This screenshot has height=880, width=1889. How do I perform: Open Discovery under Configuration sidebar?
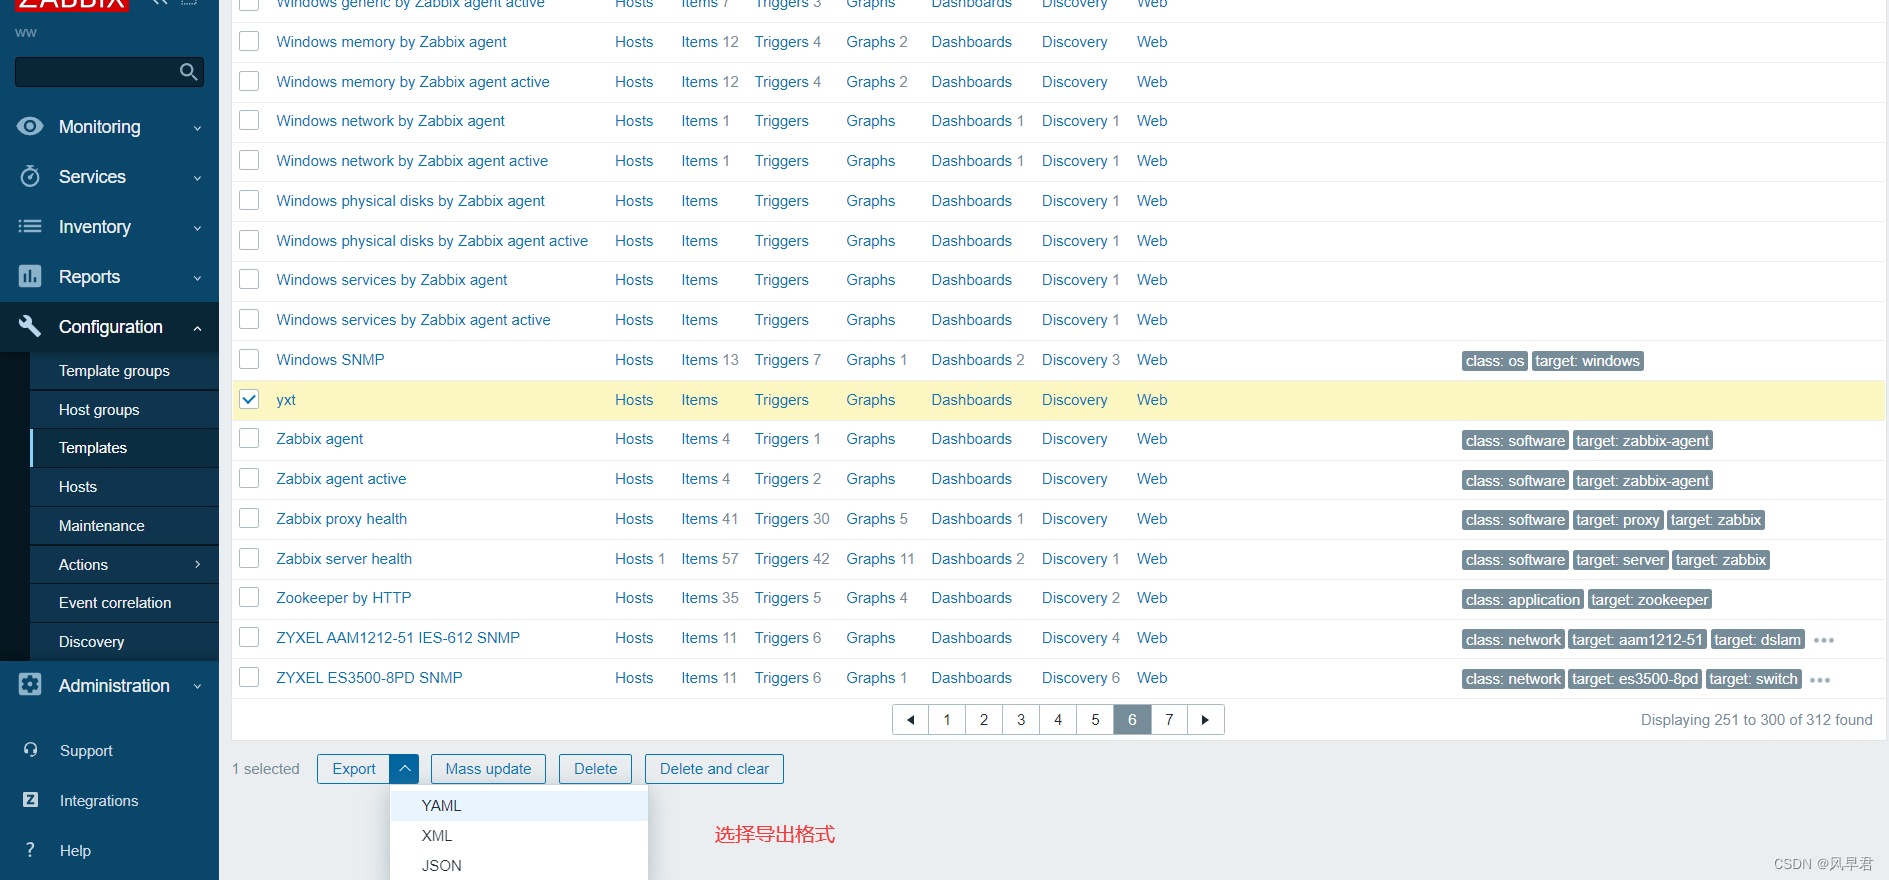coord(91,642)
